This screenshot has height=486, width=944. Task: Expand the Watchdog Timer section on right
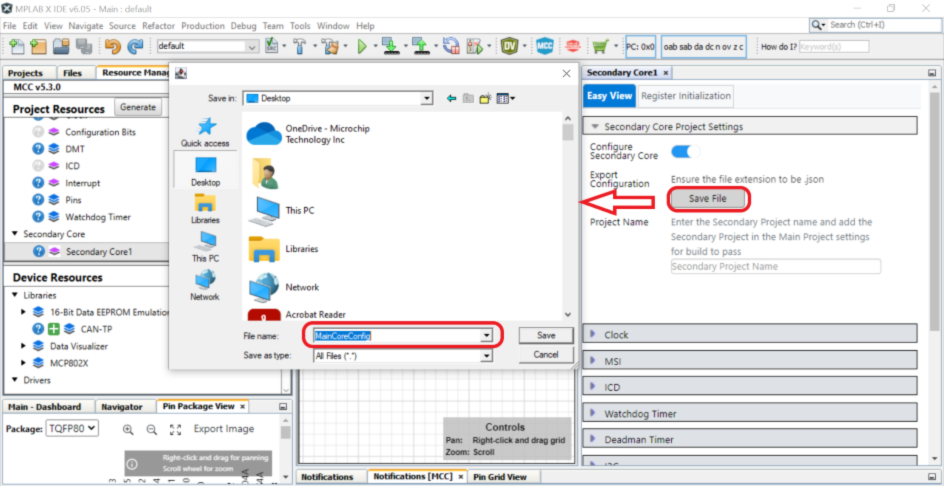(x=750, y=413)
